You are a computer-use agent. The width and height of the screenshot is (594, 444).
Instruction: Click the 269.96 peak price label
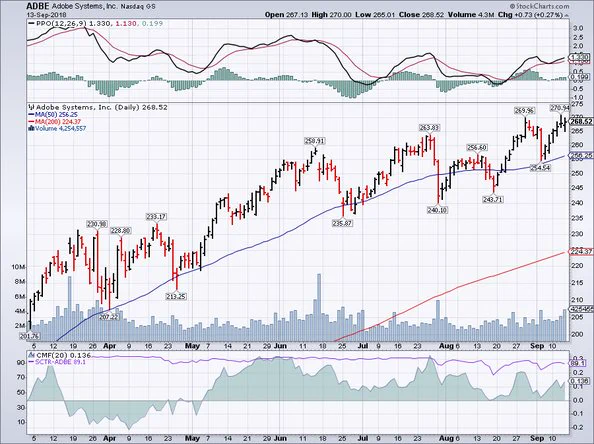525,110
